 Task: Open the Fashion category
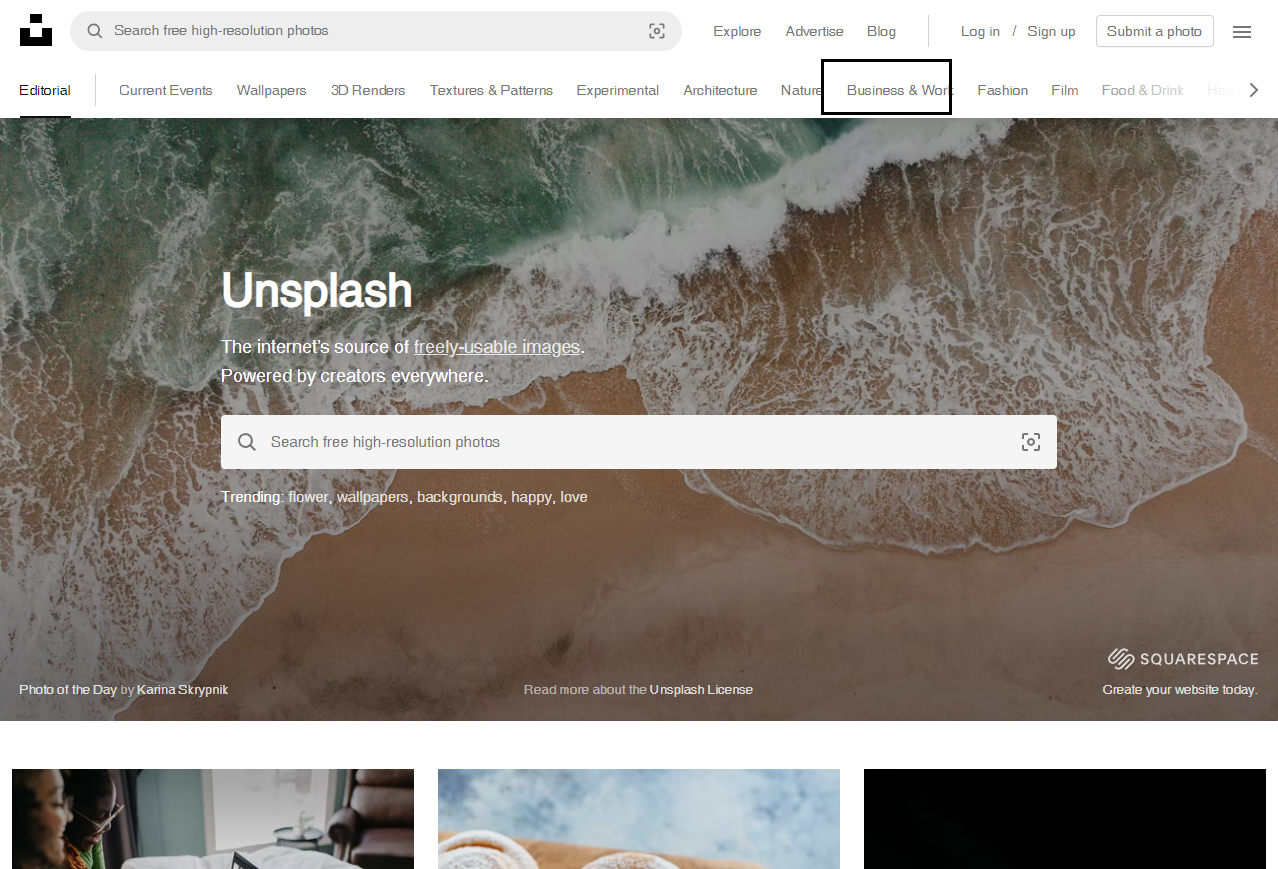[1003, 90]
